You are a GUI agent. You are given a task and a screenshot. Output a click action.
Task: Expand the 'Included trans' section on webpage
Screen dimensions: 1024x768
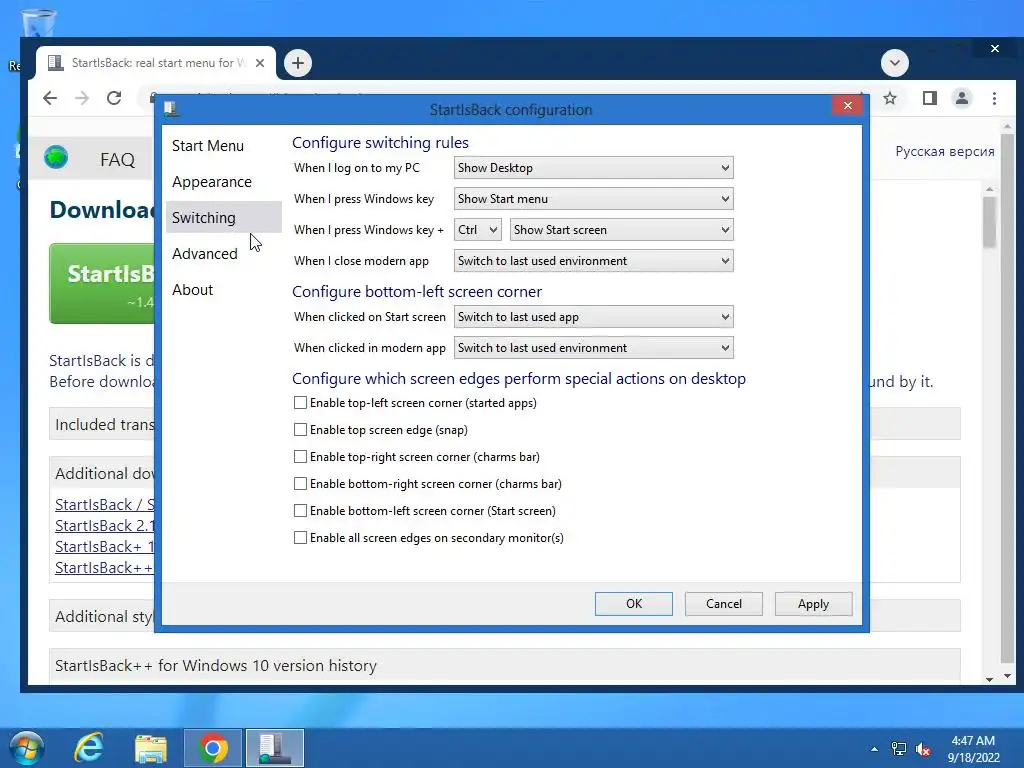(x=104, y=424)
